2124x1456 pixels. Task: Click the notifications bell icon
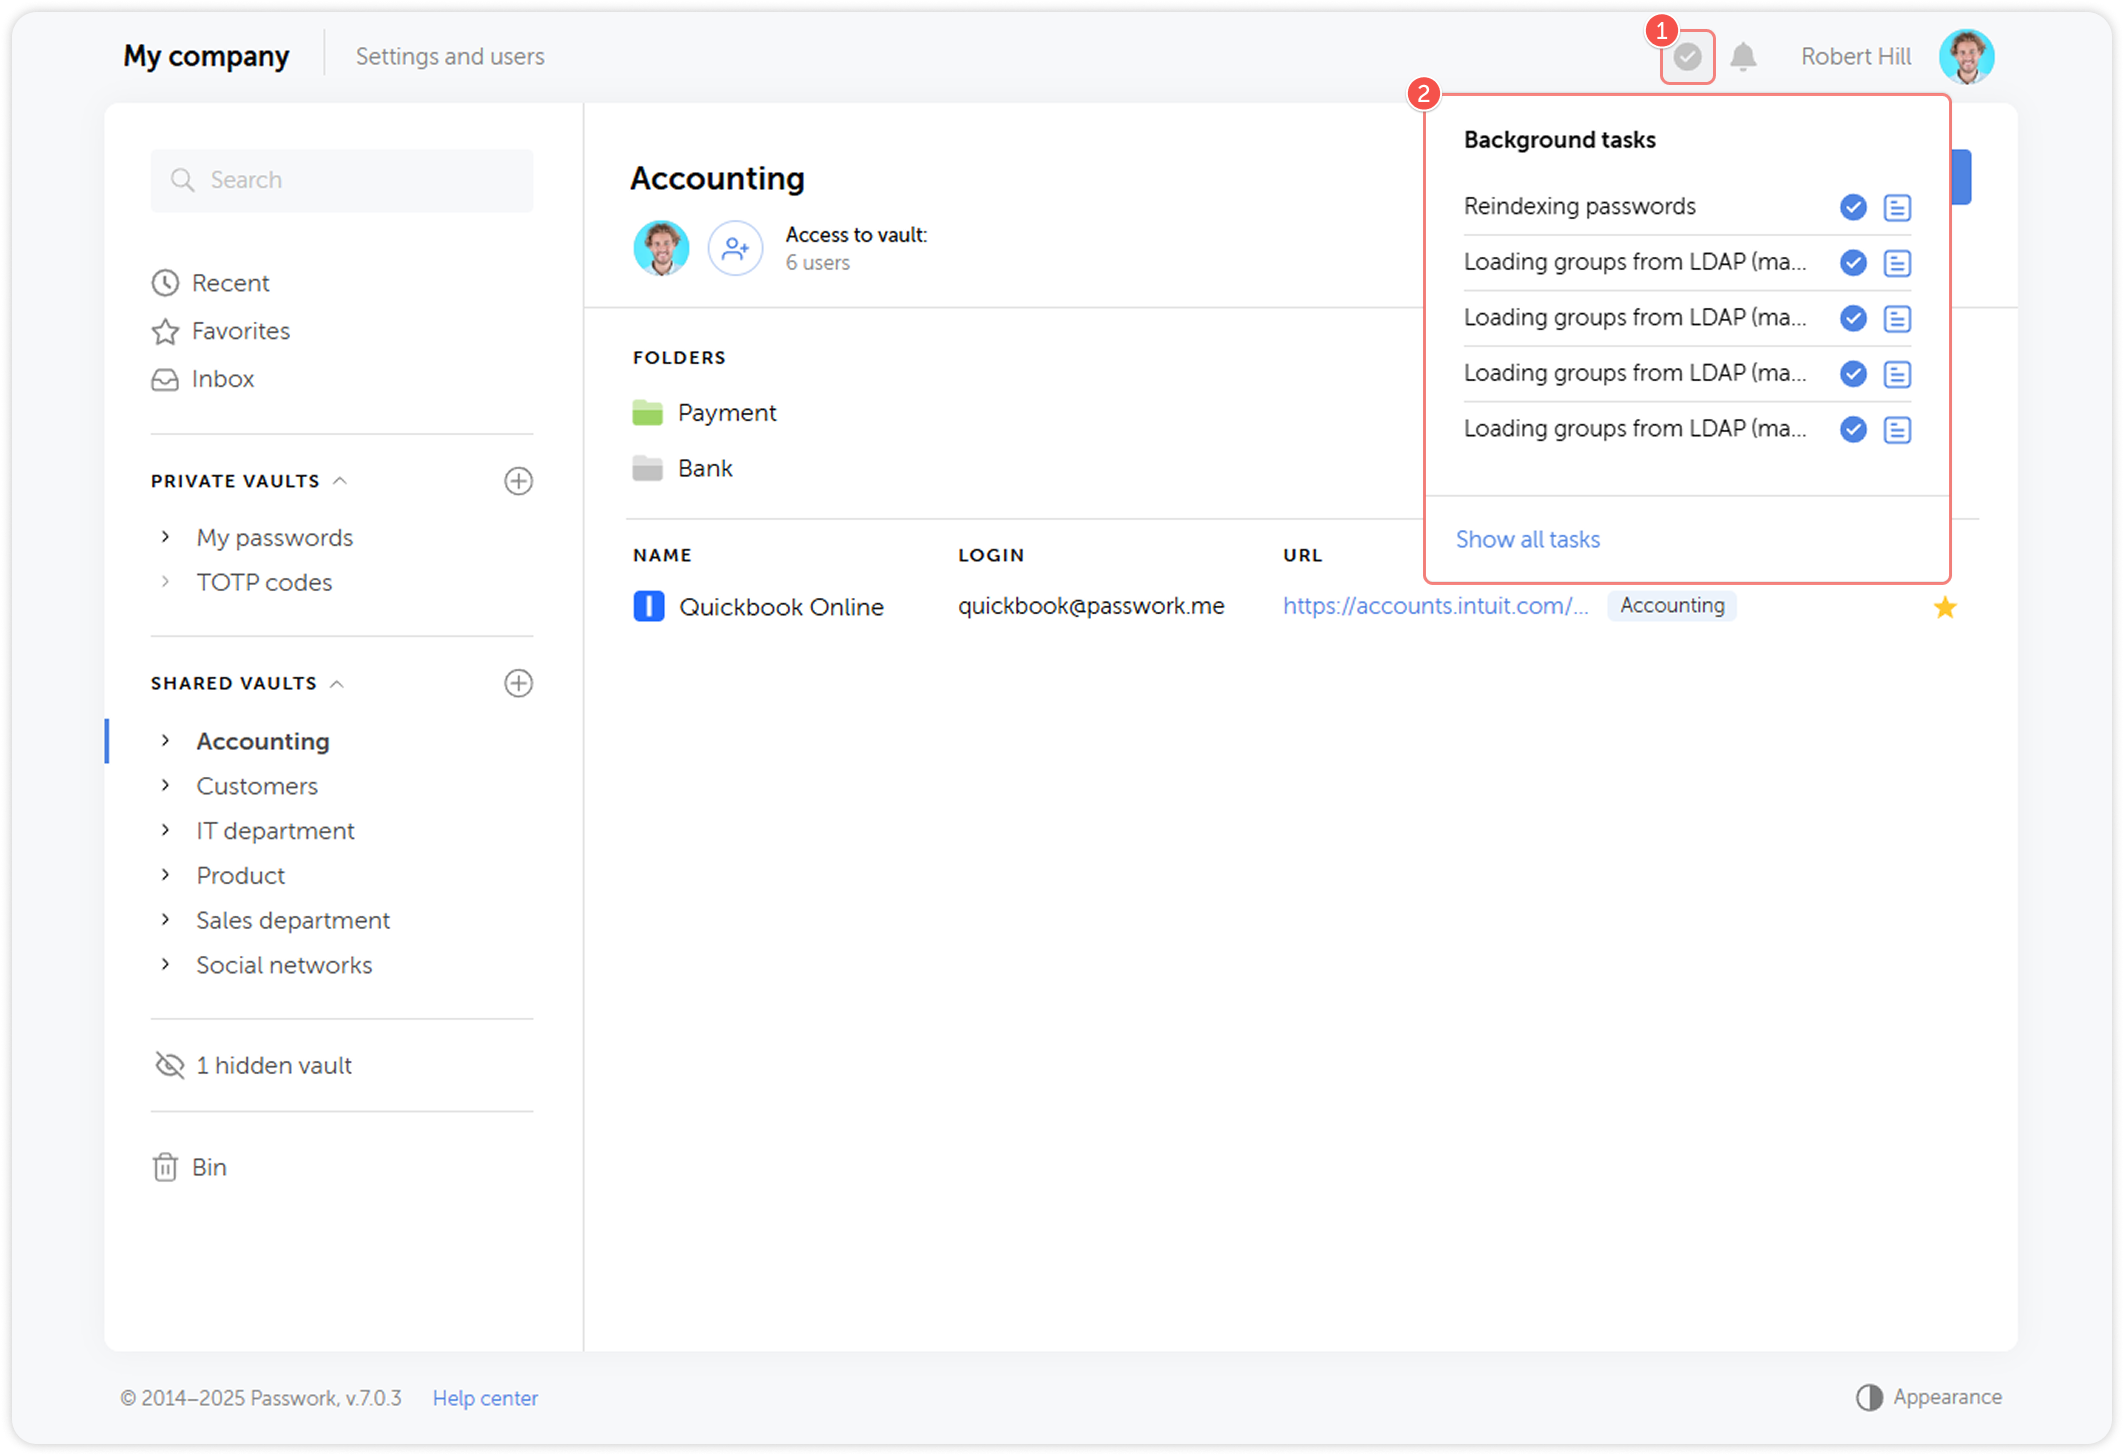coord(1743,57)
